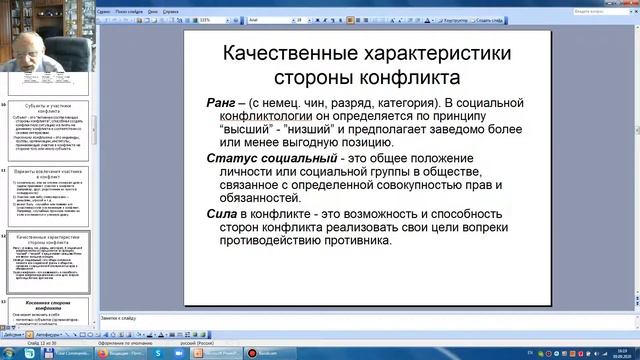The height and width of the screenshot is (360, 640).
Task: Click Decrease Font Size icon
Action: click(400, 20)
